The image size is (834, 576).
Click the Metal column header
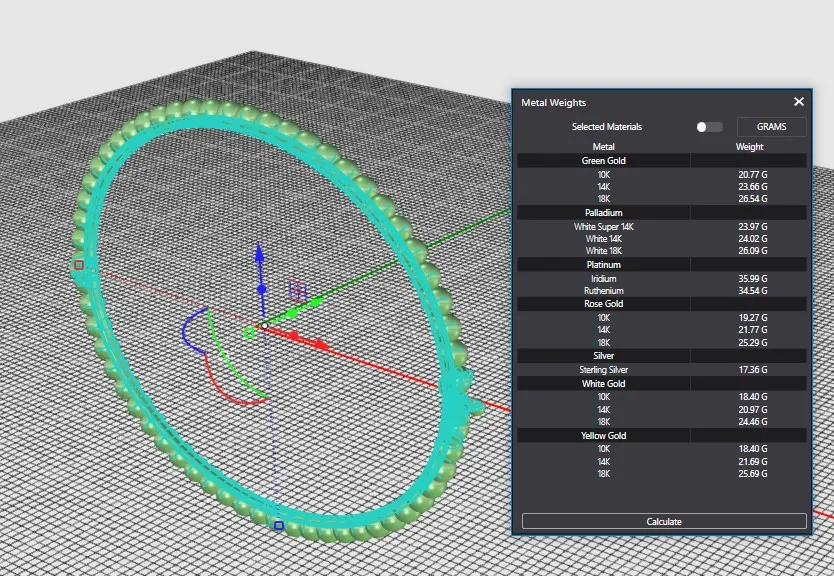coord(604,147)
